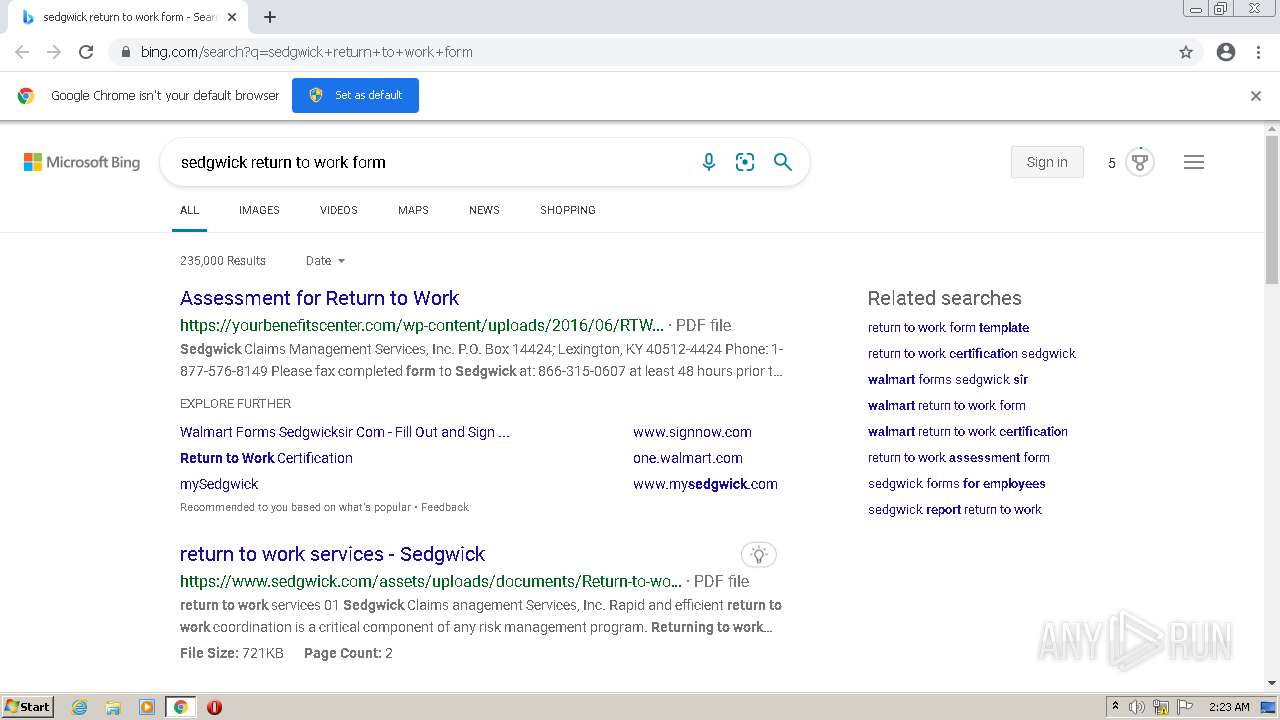Switch to the SHOPPING tab

coord(568,210)
